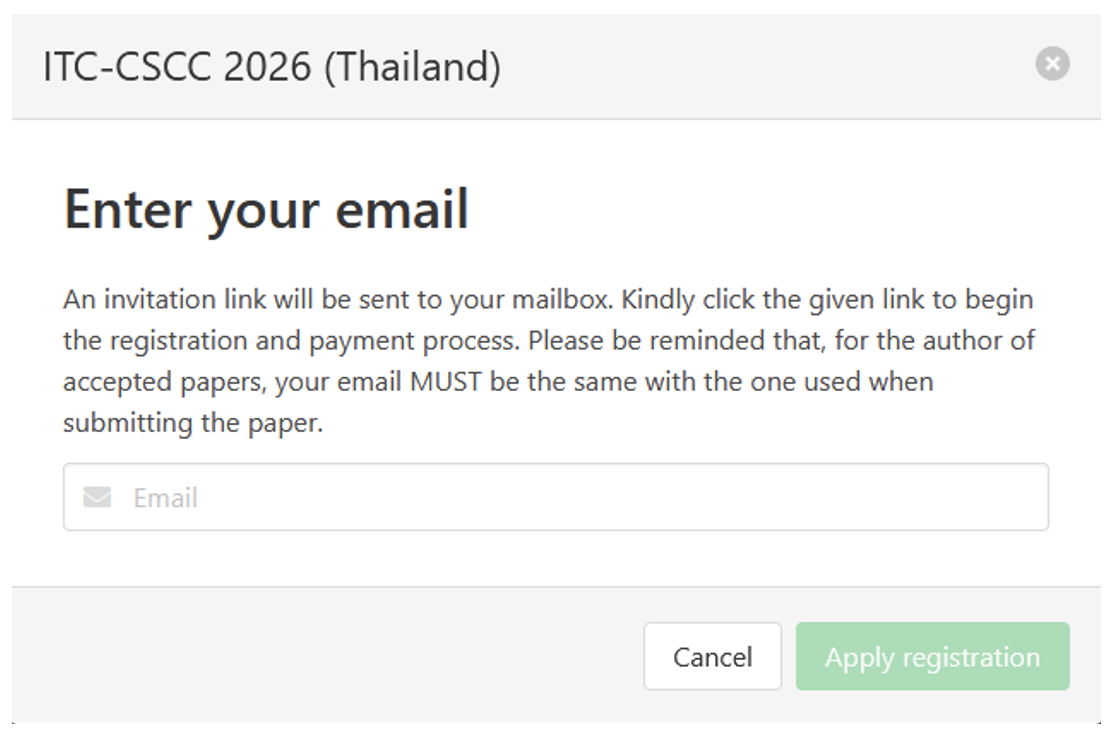Click the Enter your email heading
This screenshot has height=736, width=1114.
point(266,210)
